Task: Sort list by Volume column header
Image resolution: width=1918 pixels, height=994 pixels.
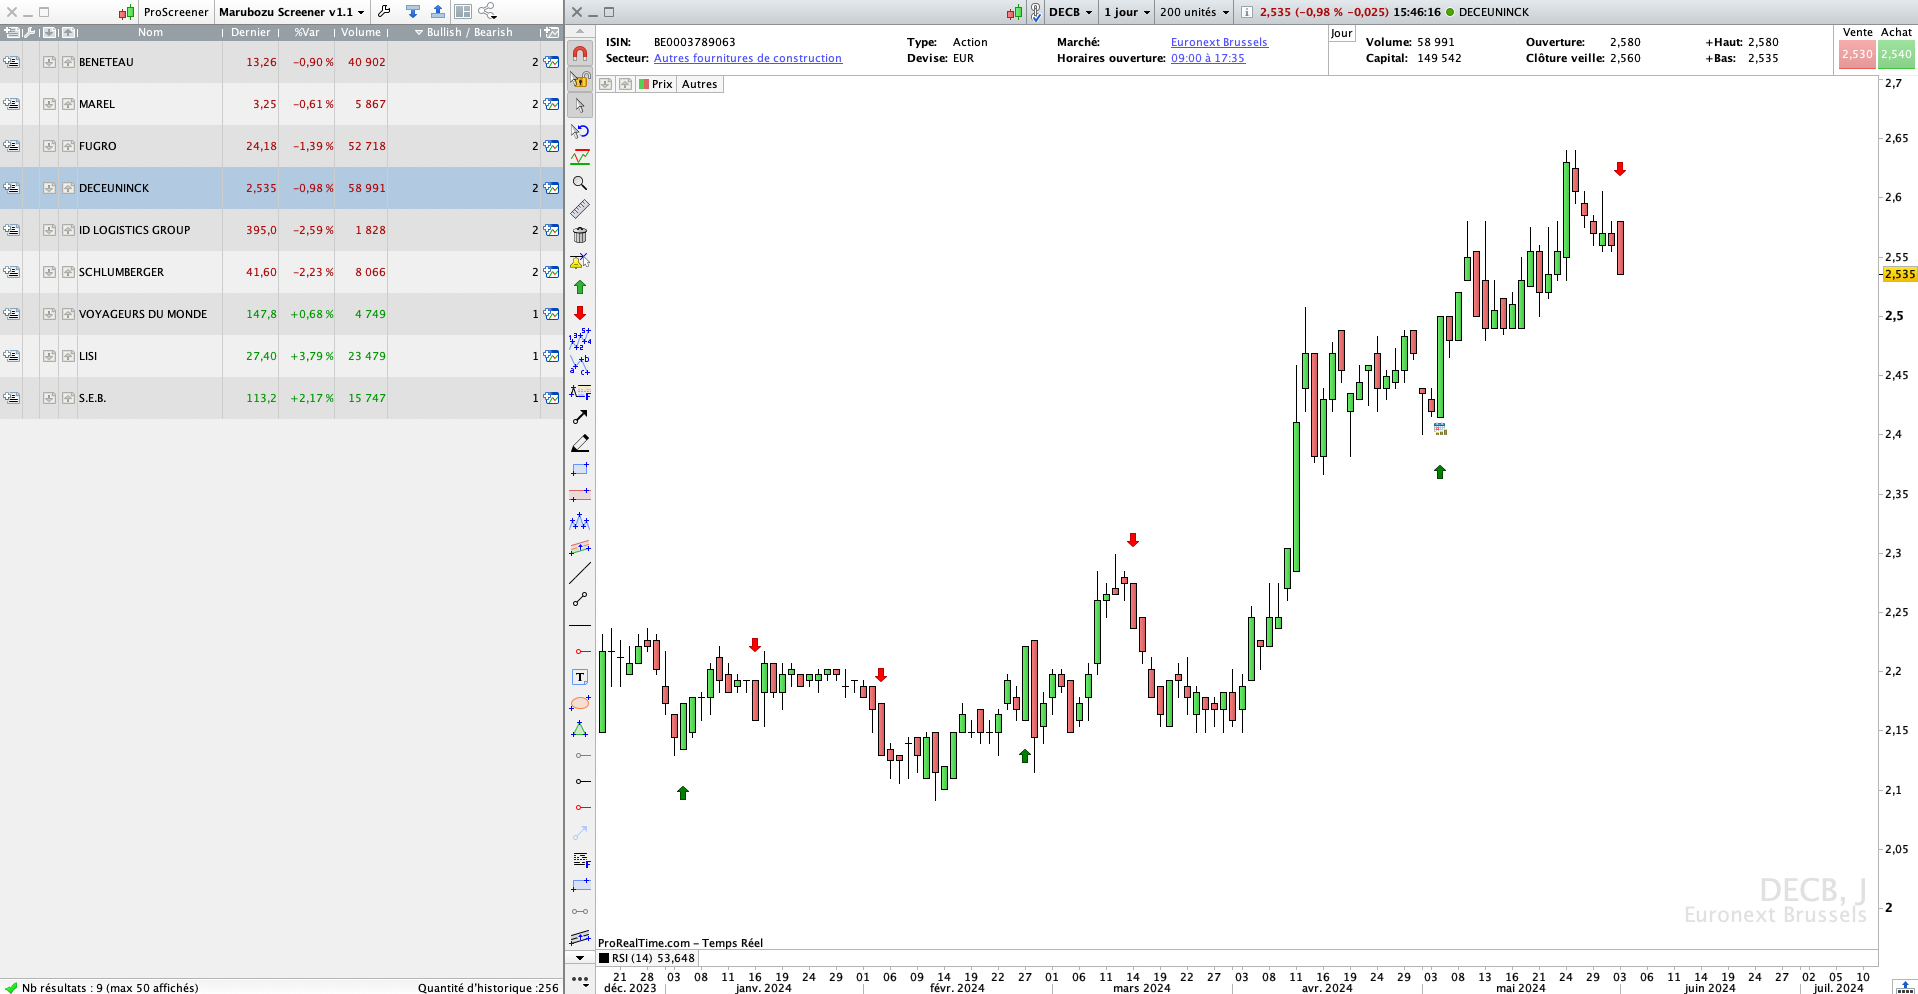Action: pyautogui.click(x=361, y=32)
